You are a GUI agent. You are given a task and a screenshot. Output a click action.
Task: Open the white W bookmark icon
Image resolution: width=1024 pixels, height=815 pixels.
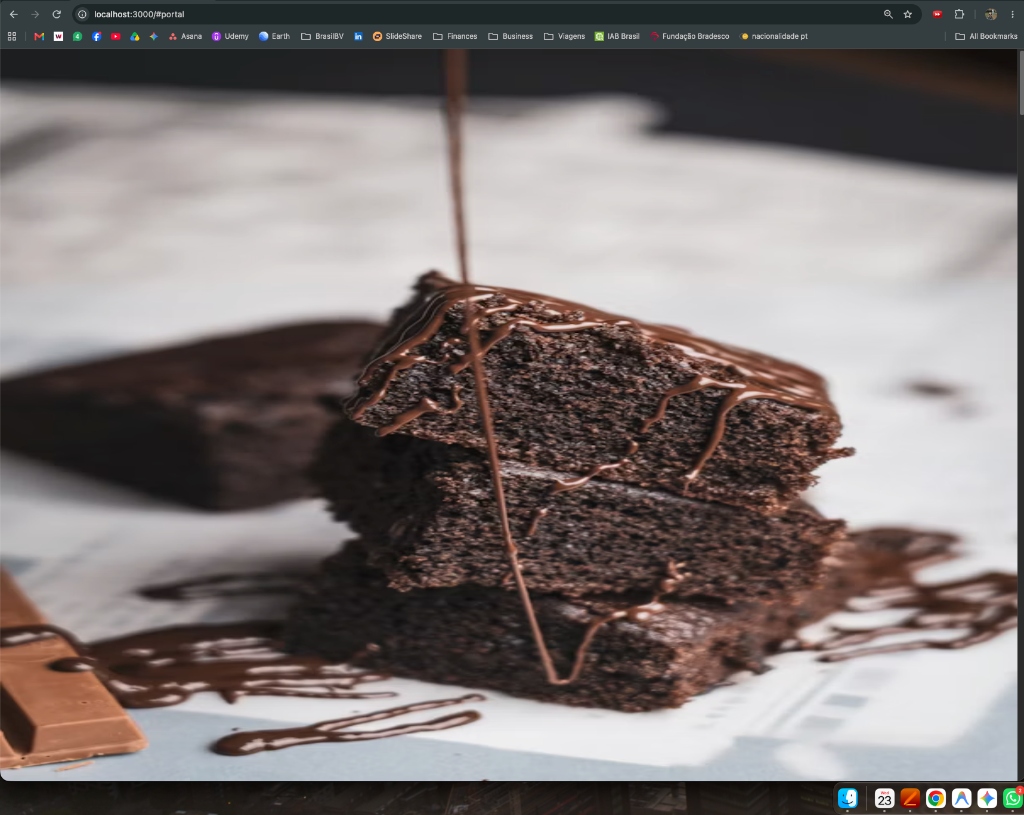click(x=58, y=36)
